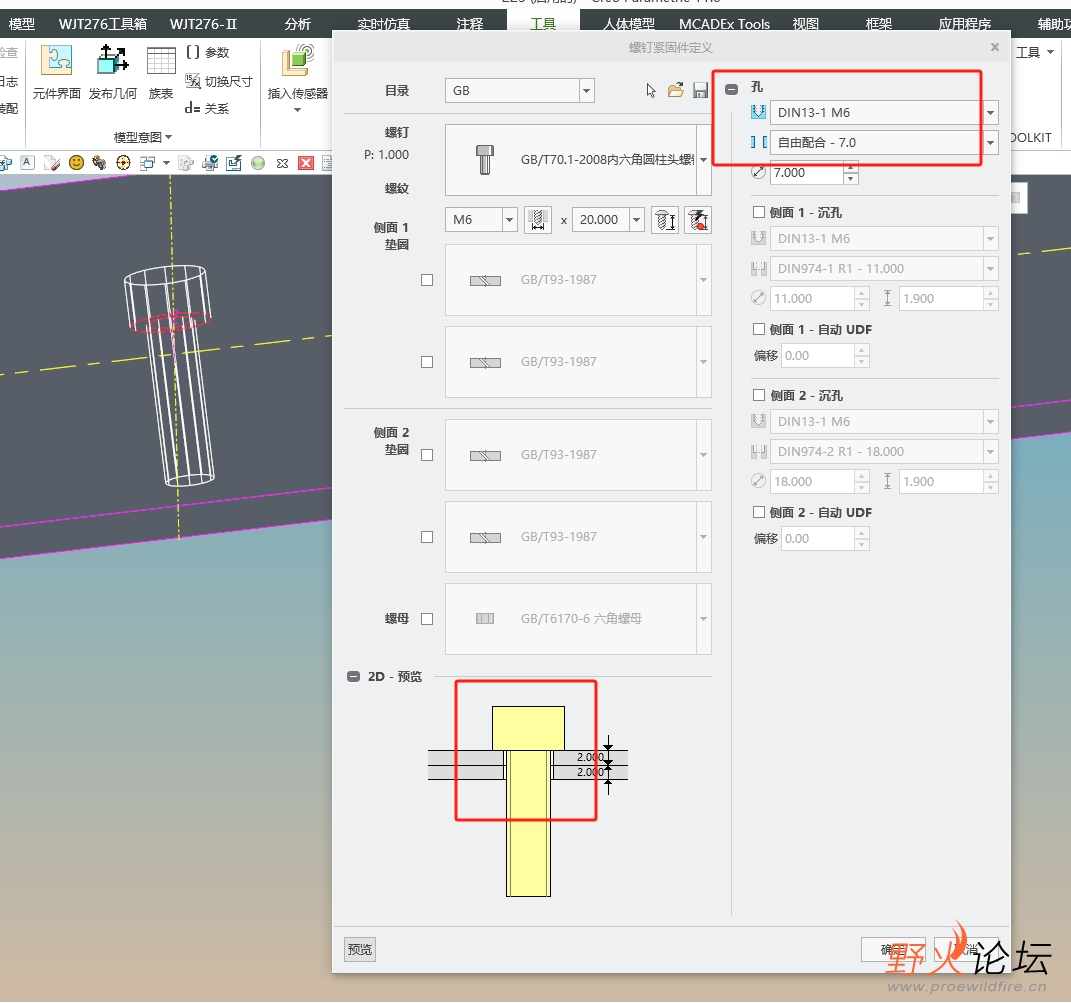The width and height of the screenshot is (1071, 1003).
Task: Enable the second 侧面 1 washer checkbox
Action: click(x=427, y=362)
